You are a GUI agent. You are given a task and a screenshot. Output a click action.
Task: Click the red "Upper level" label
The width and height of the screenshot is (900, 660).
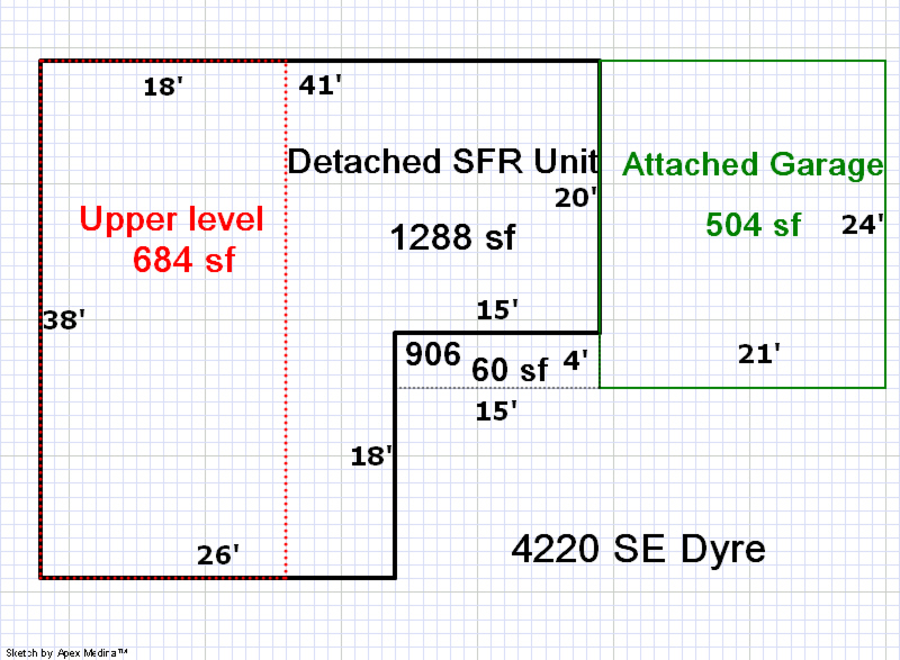tap(171, 219)
